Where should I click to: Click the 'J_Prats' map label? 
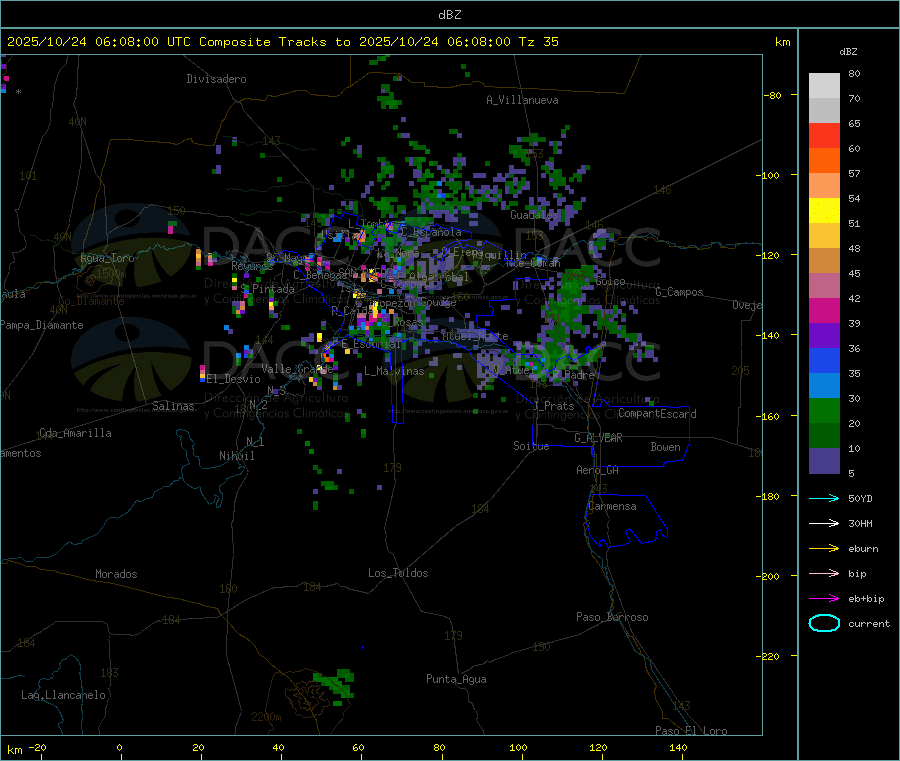tap(553, 405)
